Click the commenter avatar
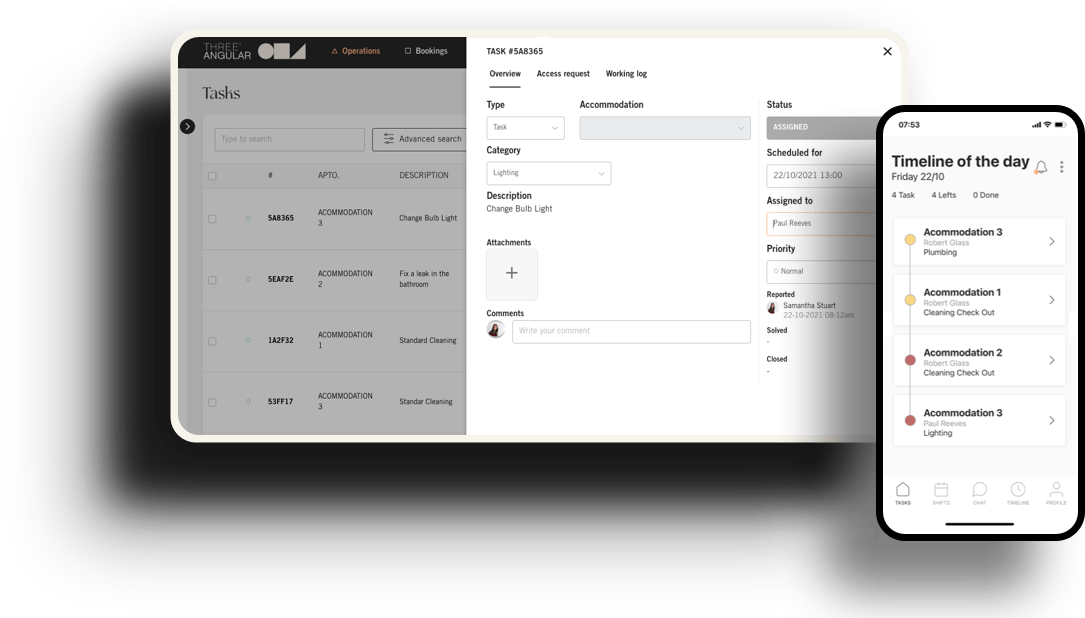The width and height of the screenshot is (1085, 618). pyautogui.click(x=495, y=330)
